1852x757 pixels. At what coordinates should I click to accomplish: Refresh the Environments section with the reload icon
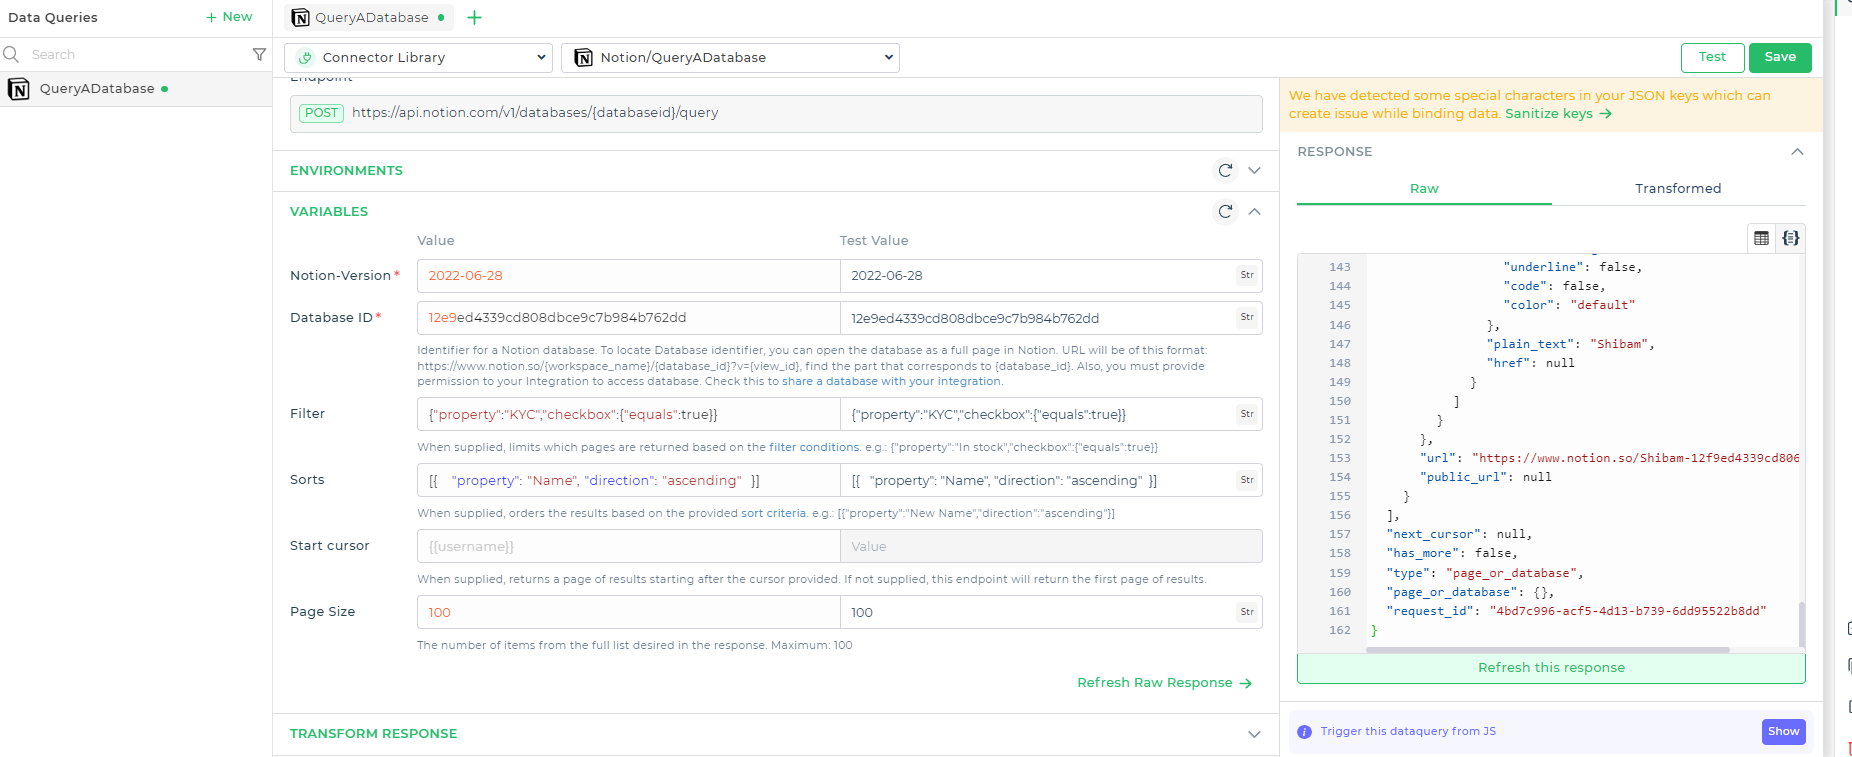[1225, 170]
